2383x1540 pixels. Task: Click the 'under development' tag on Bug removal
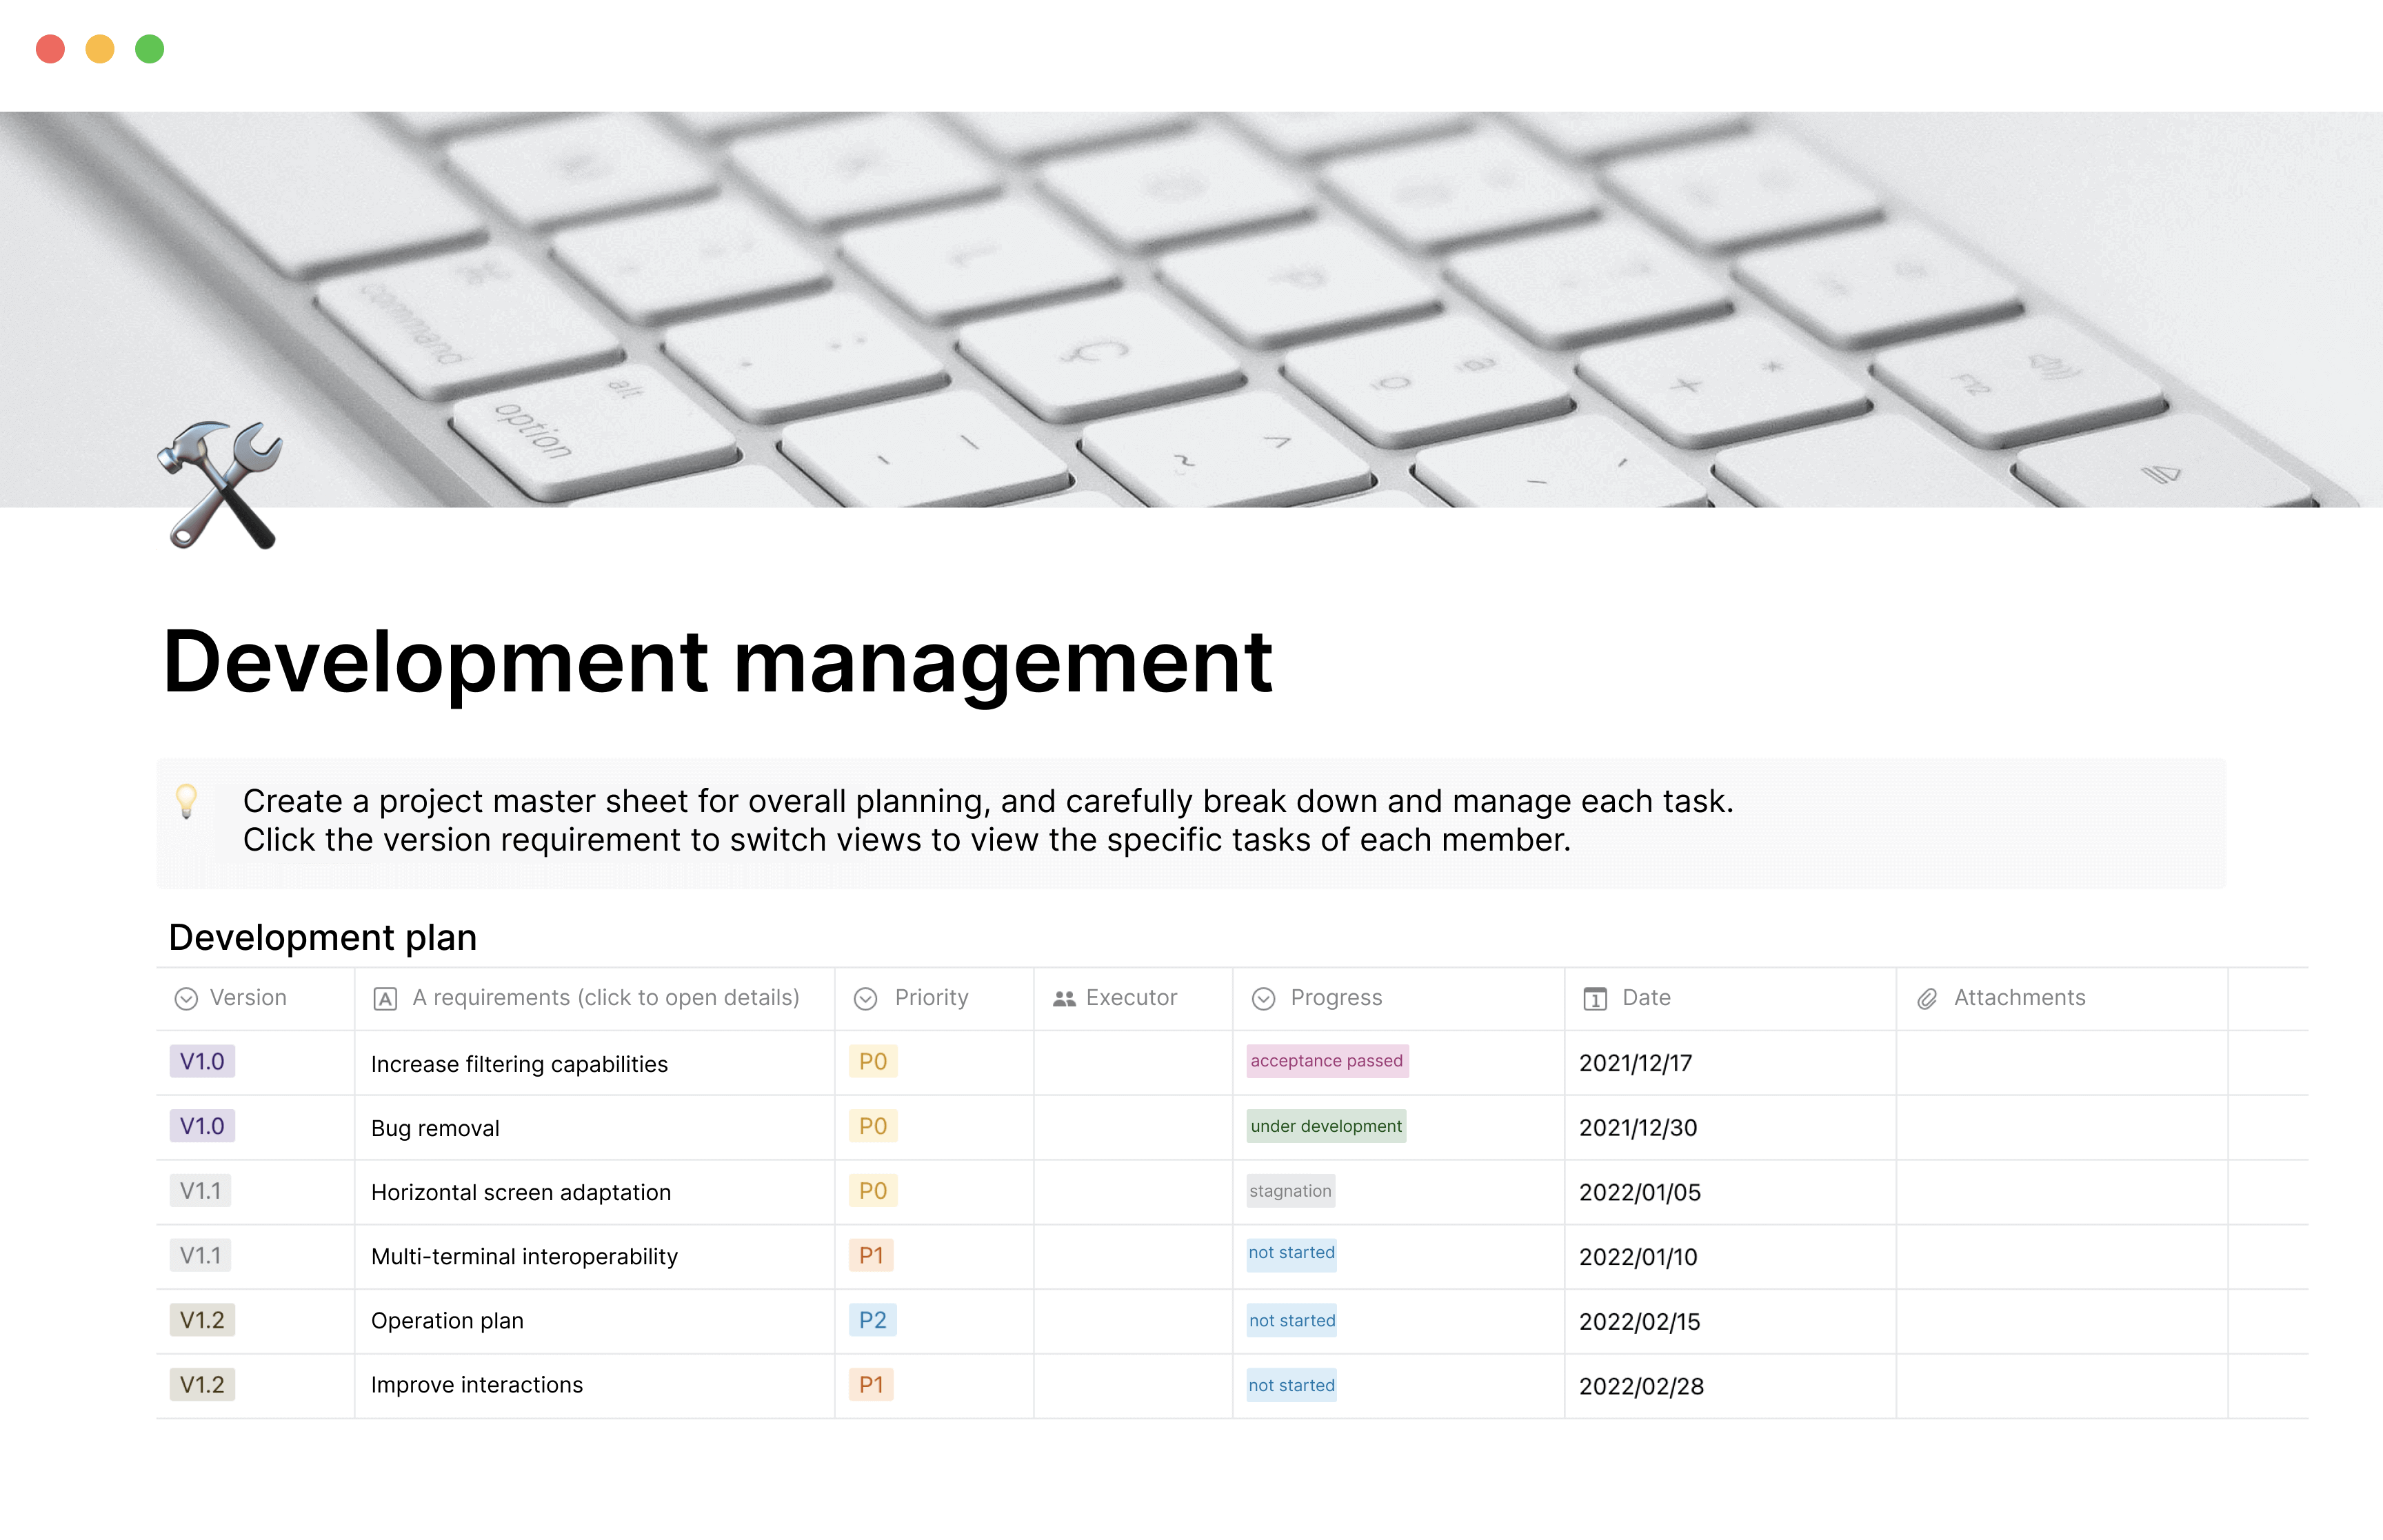pos(1325,1126)
